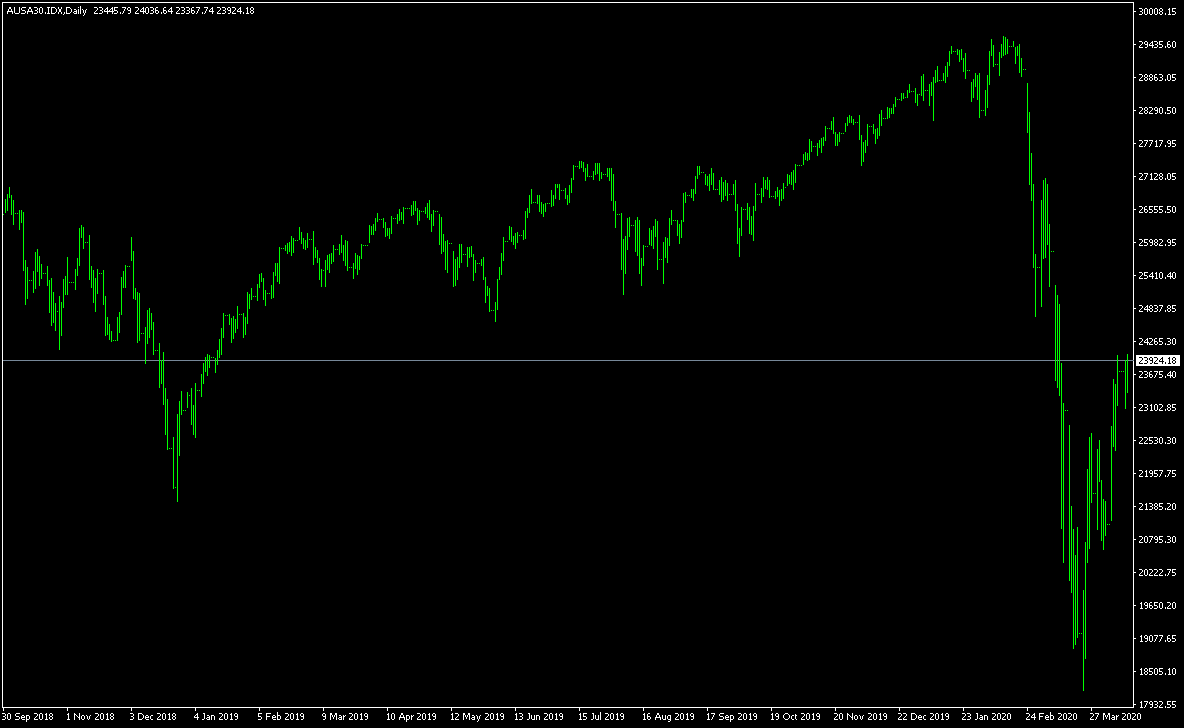Click the 30008.15 price axis label
This screenshot has height=728, width=1184.
1158,11
